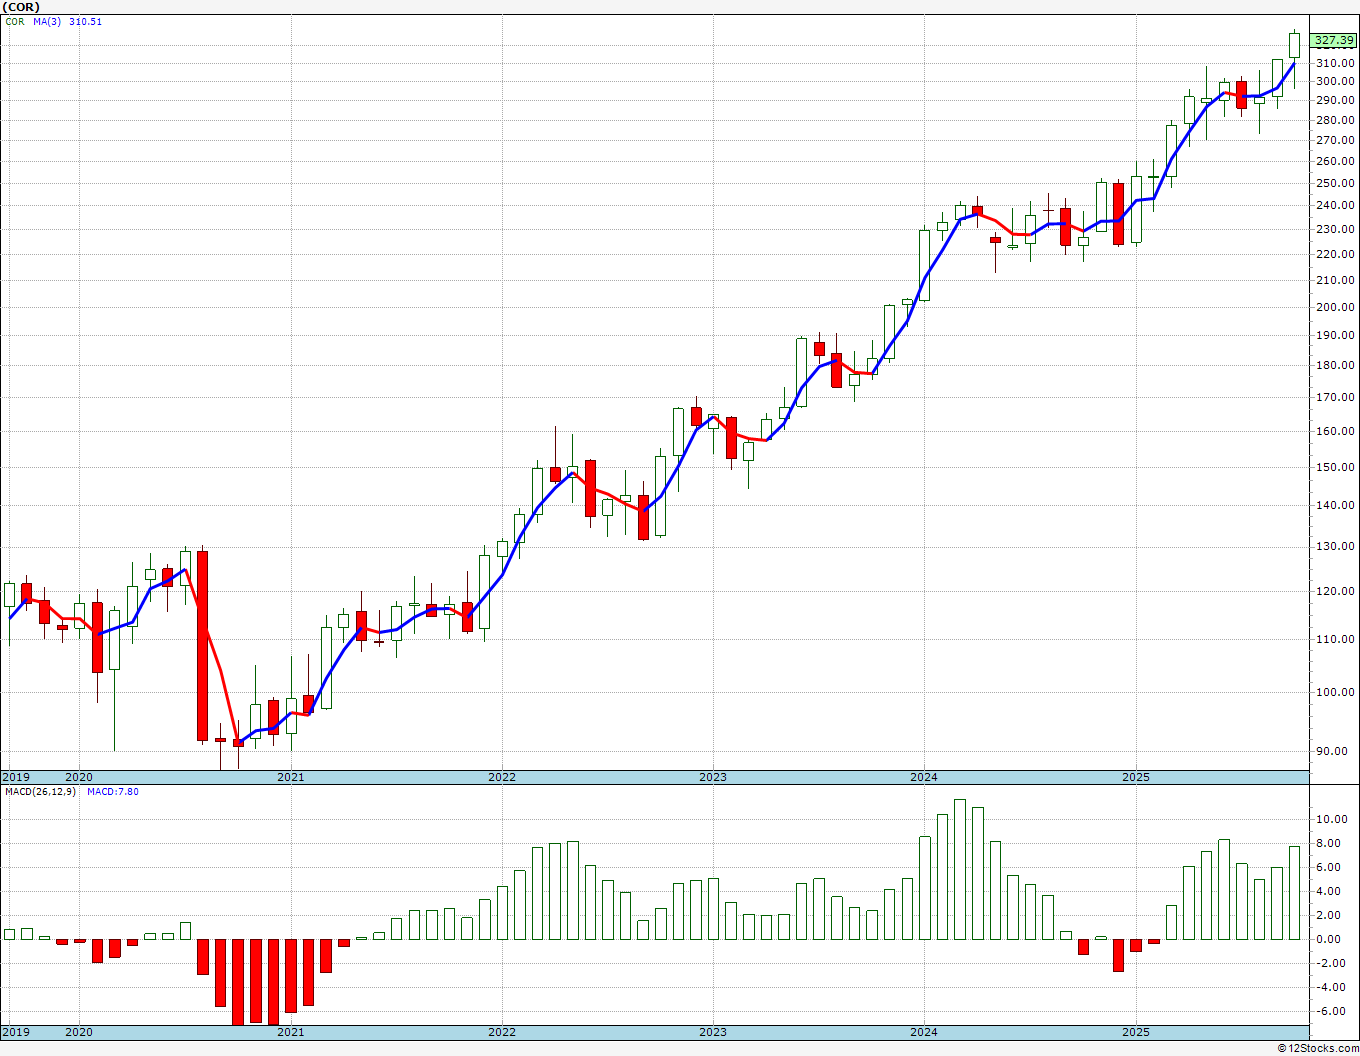Click 2021 on the price chart time axis
This screenshot has width=1360, height=1056.
click(x=290, y=777)
